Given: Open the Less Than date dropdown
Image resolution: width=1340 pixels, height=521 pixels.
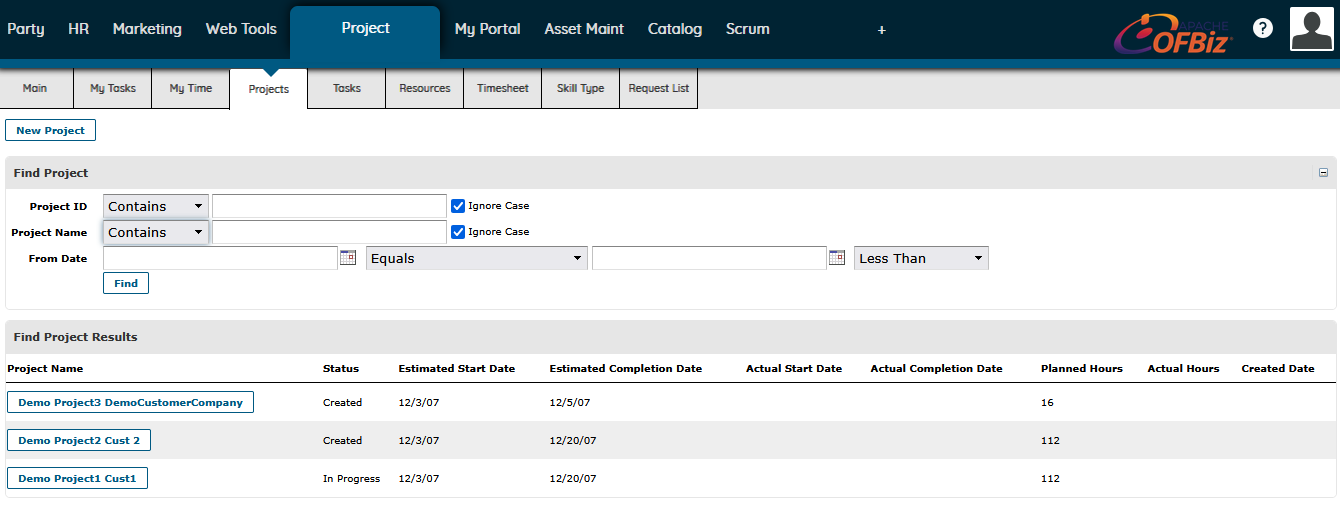Looking at the screenshot, I should [921, 258].
